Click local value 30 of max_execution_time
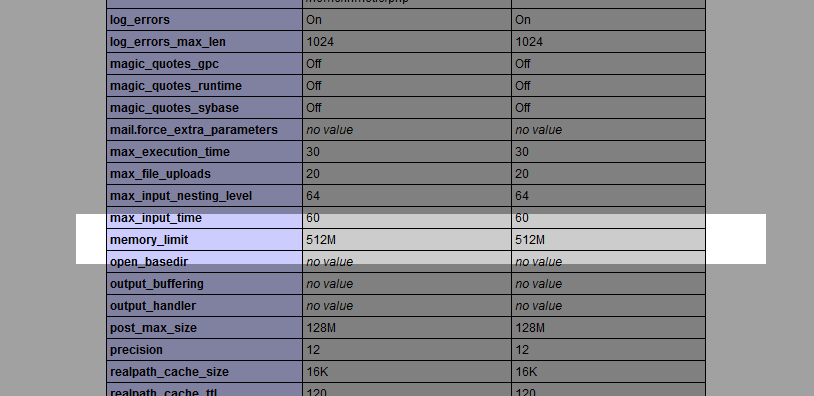 [313, 152]
